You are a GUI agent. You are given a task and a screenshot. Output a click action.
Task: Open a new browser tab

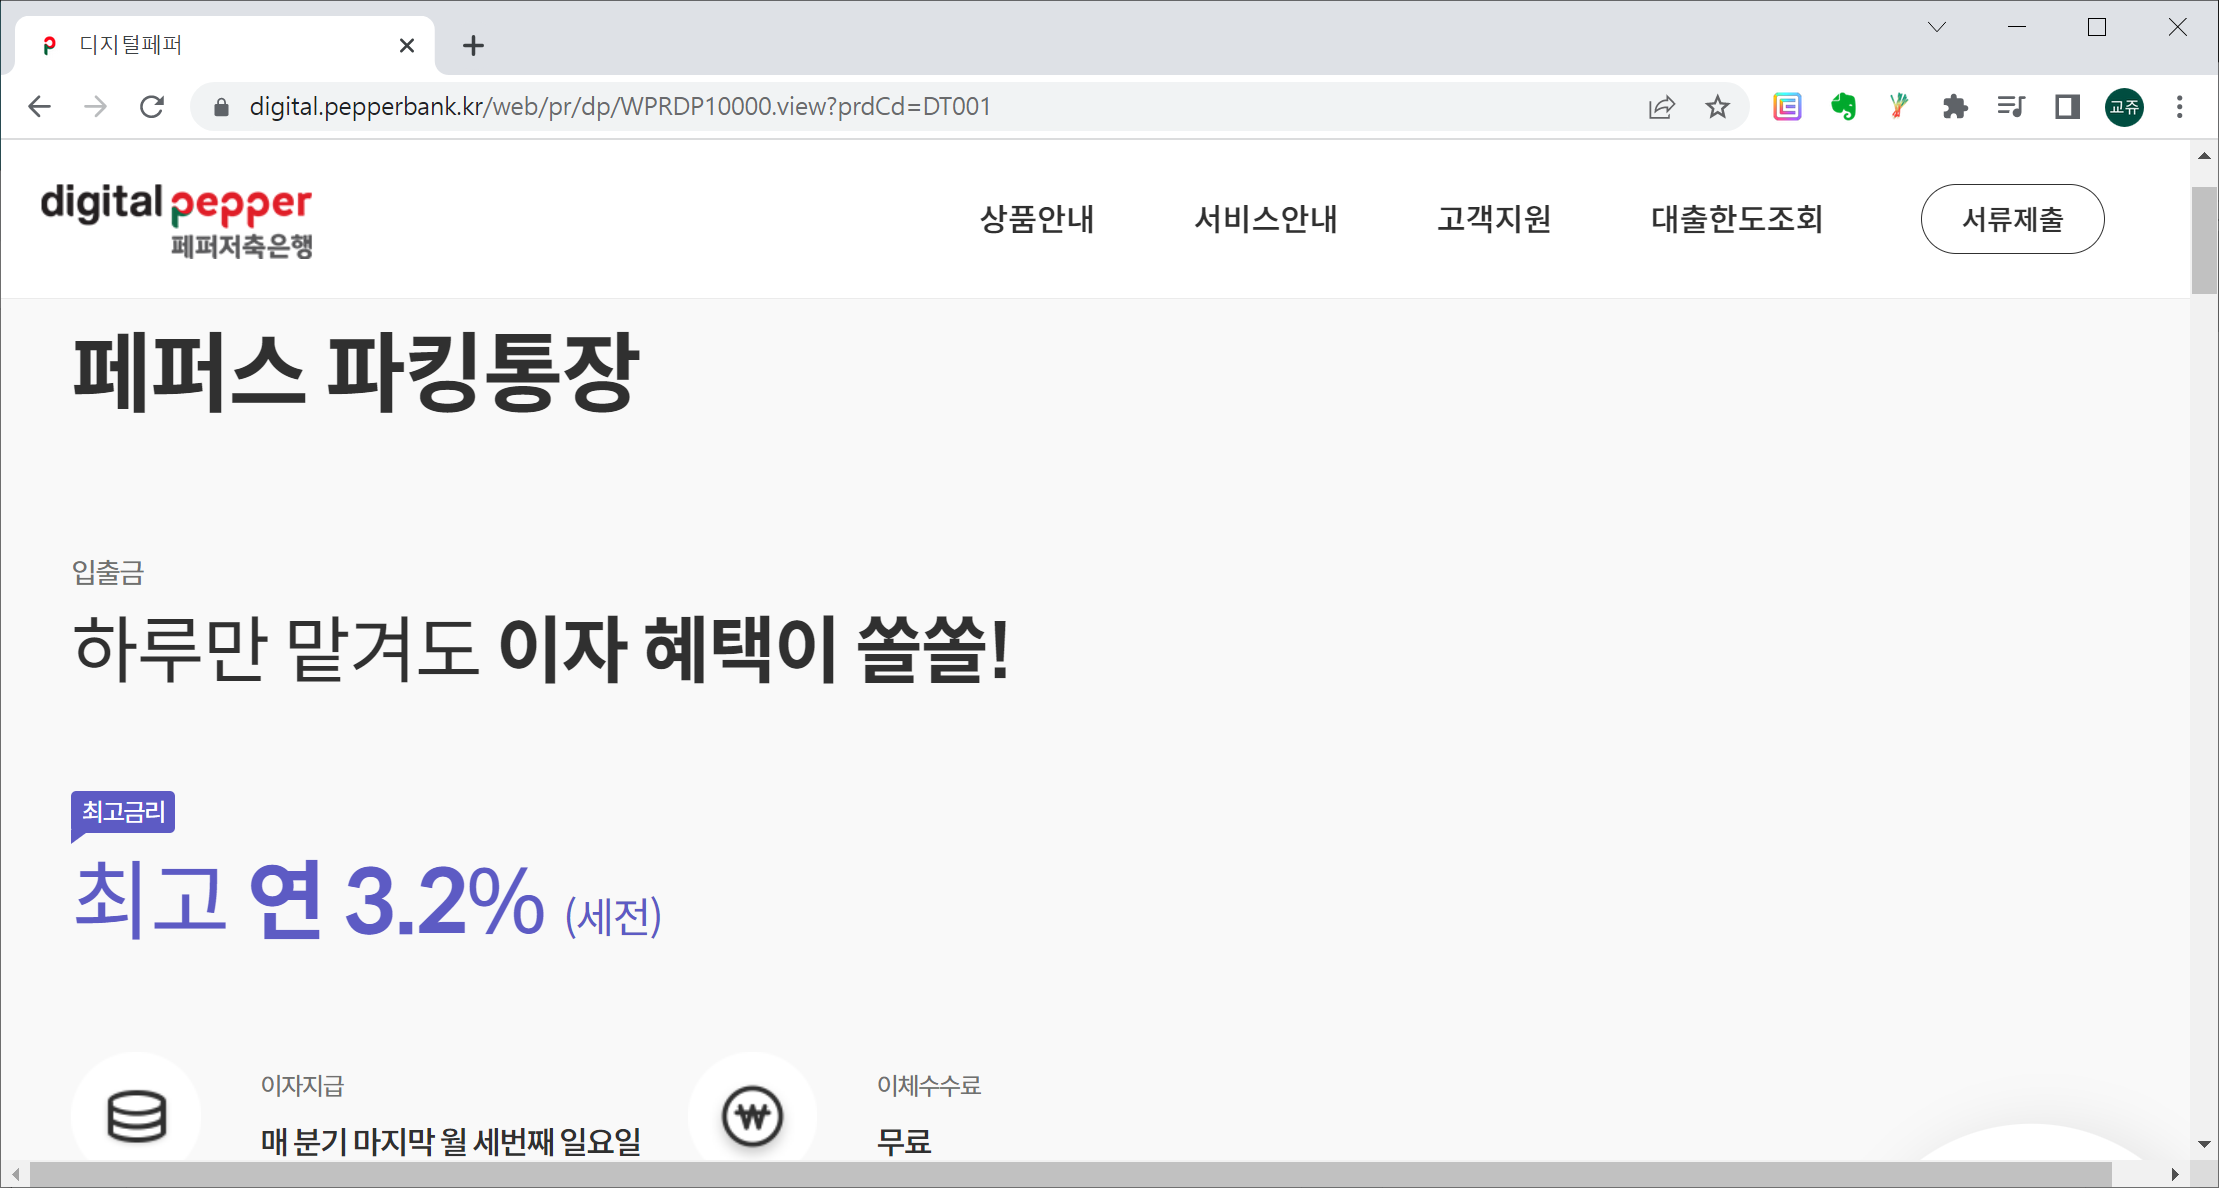pos(473,45)
